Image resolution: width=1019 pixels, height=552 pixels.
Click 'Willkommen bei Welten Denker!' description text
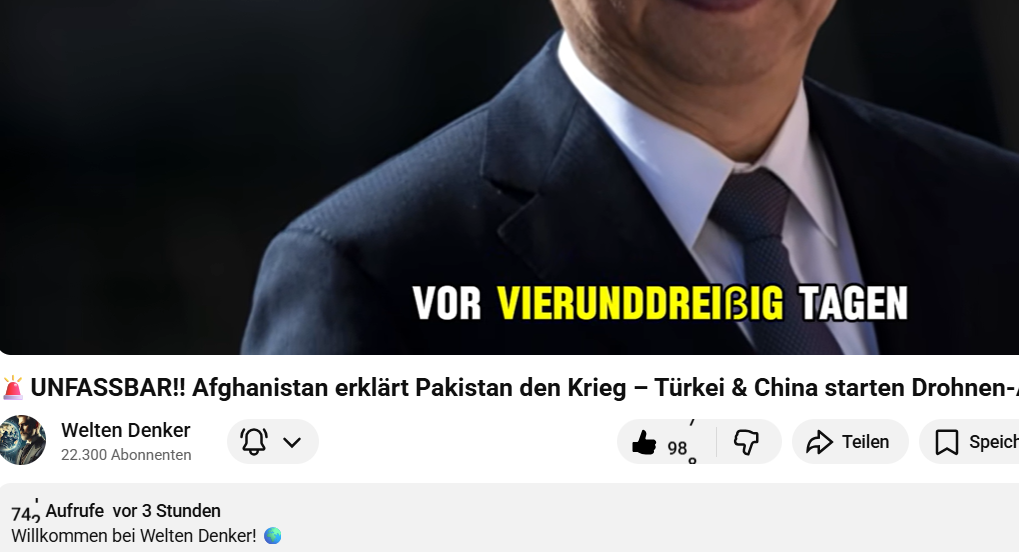pos(134,536)
